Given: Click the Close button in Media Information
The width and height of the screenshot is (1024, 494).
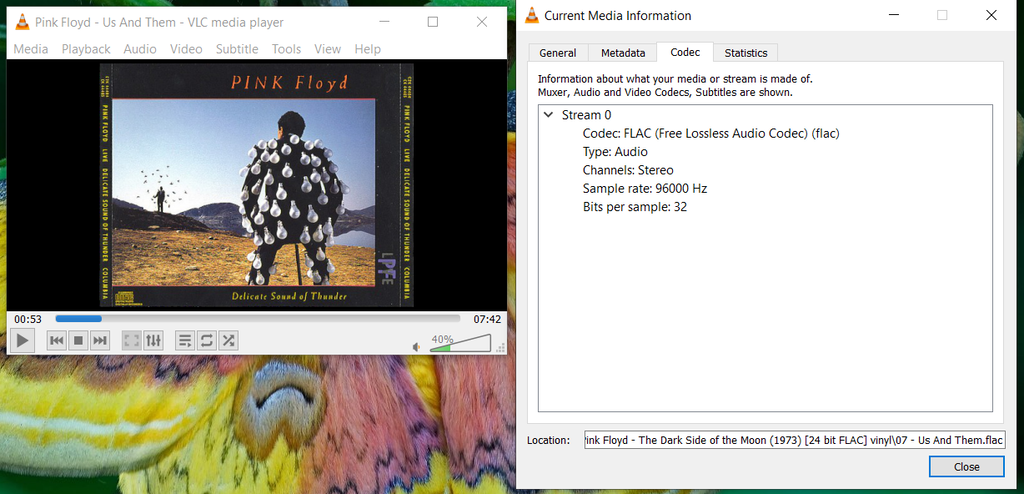Looking at the screenshot, I should click(x=967, y=467).
